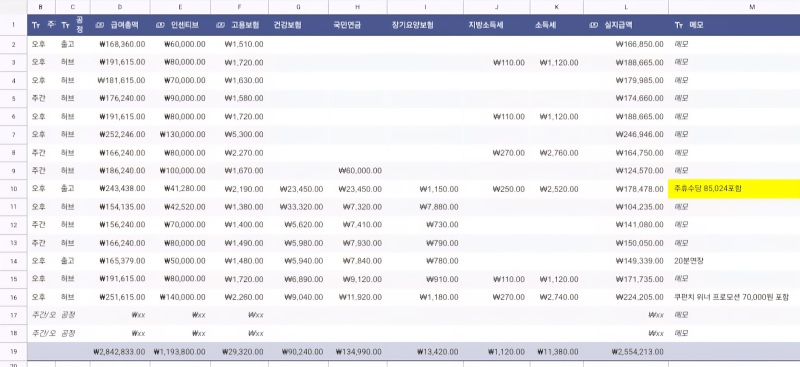This screenshot has width=800, height=367.
Task: Click the 장기요양보험 header cell
Action: [425, 25]
